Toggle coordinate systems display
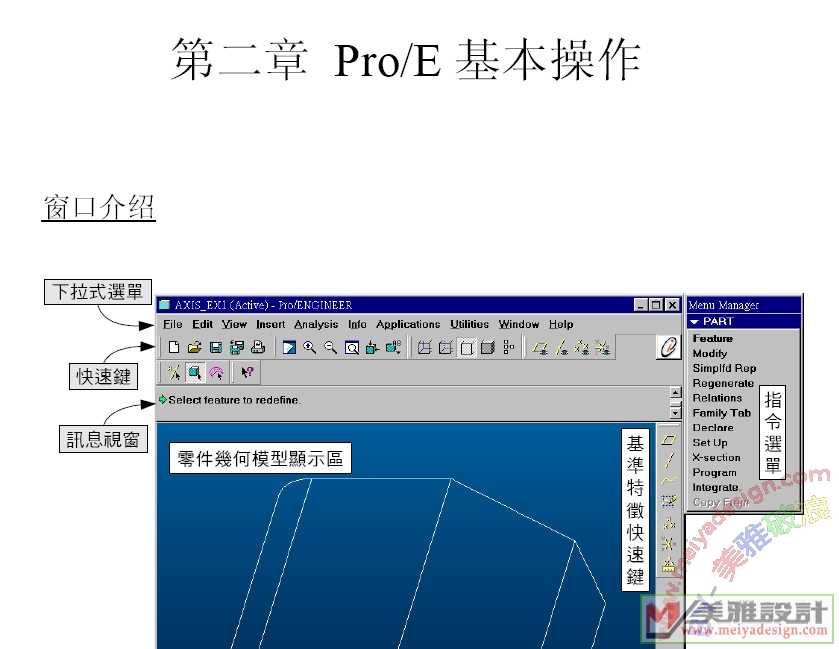The image size is (839, 649). click(602, 348)
